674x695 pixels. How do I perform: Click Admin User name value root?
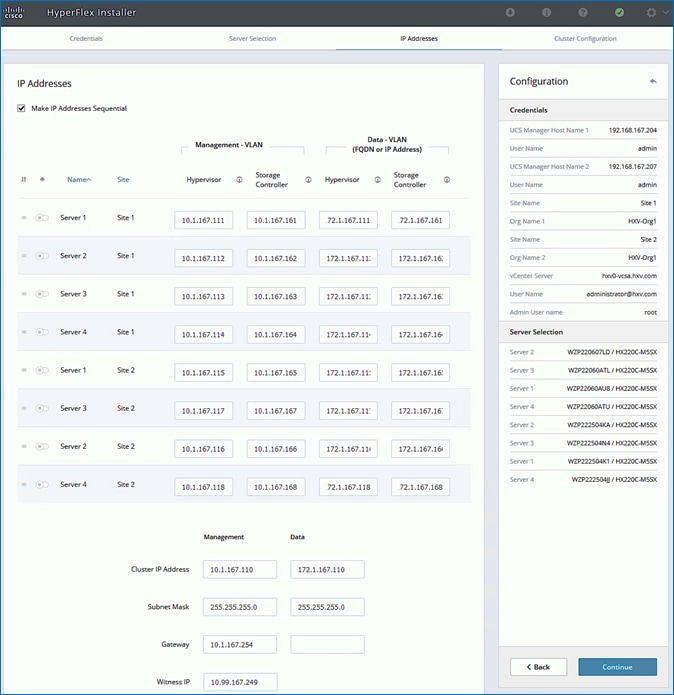(651, 312)
